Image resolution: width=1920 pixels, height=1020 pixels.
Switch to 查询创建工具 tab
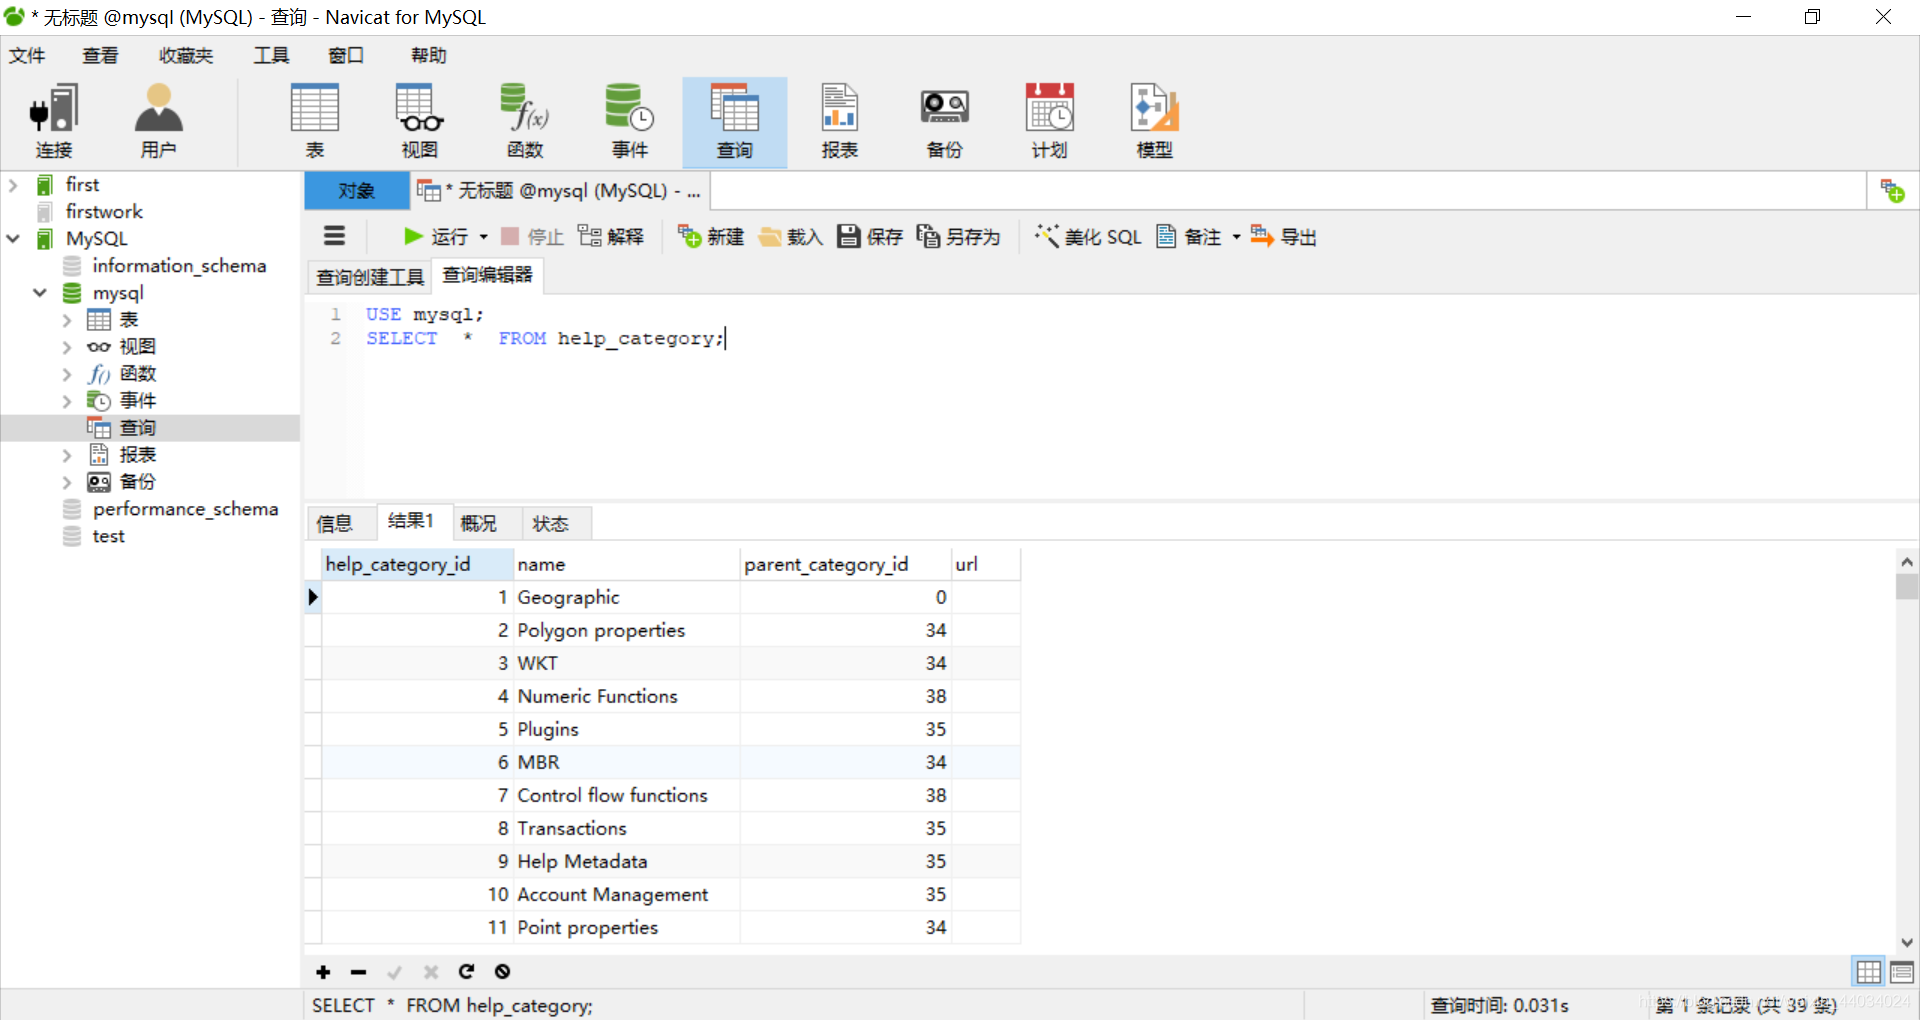370,277
